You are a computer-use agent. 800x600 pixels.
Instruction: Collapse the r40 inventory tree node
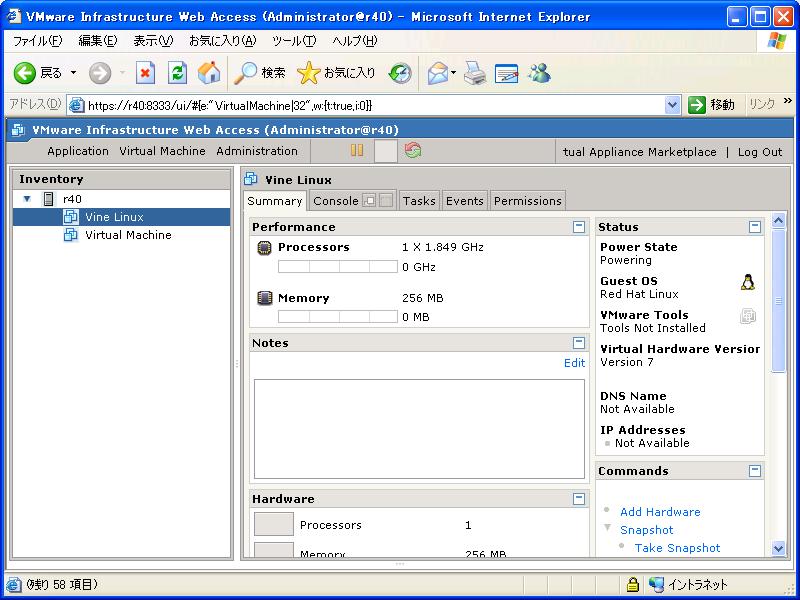28,199
